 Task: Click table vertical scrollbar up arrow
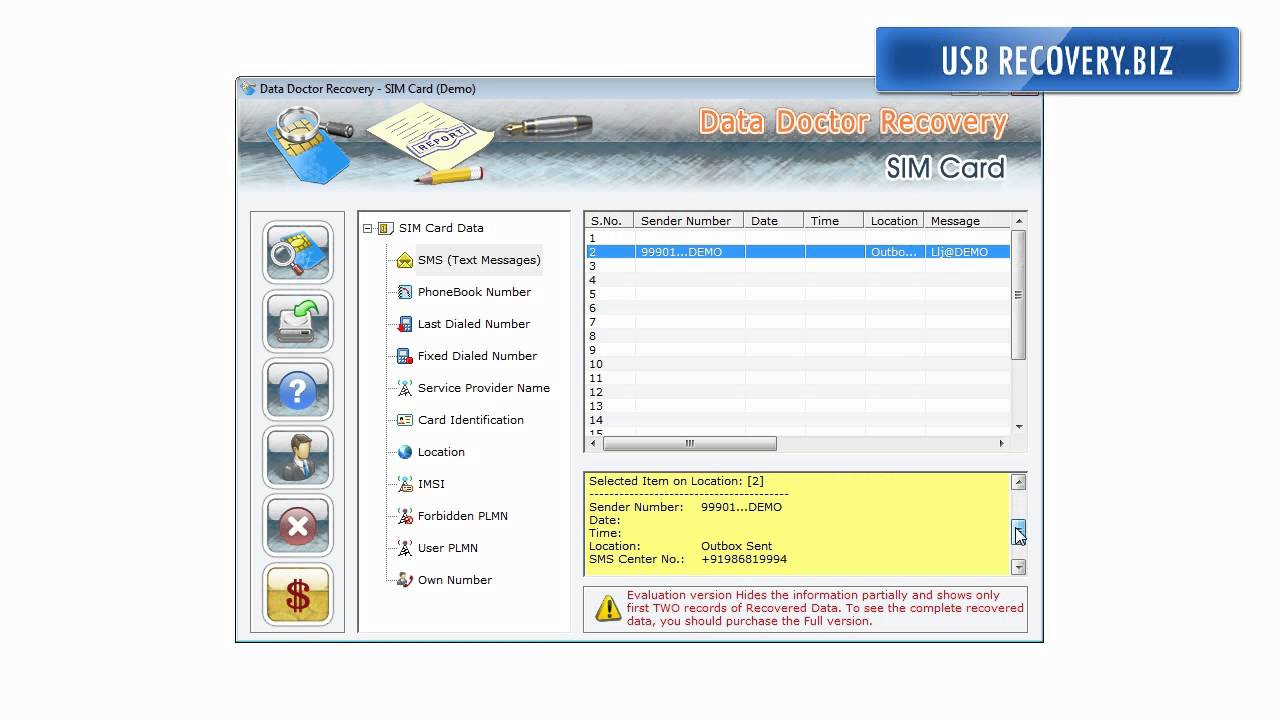pyautogui.click(x=1019, y=221)
